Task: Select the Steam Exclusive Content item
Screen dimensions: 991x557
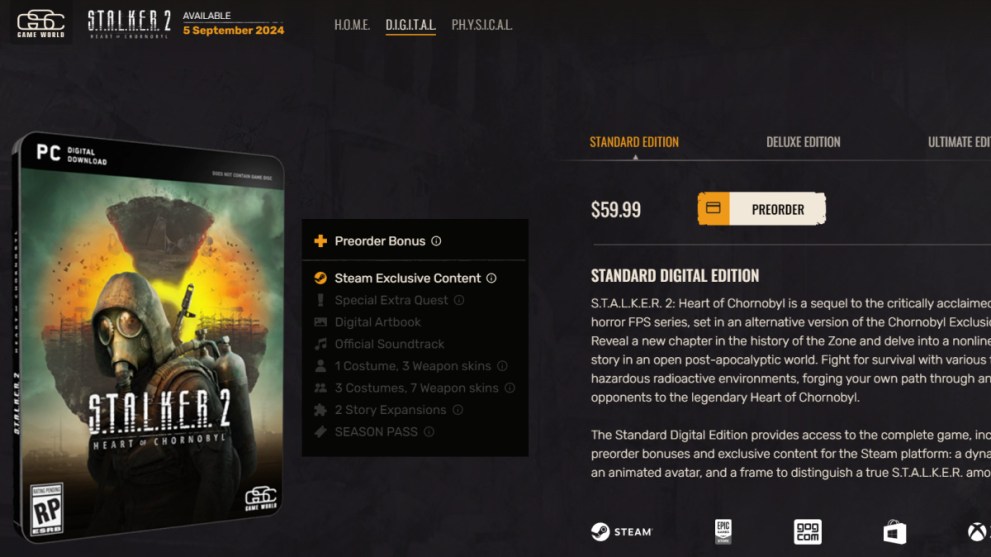Action: pos(407,278)
